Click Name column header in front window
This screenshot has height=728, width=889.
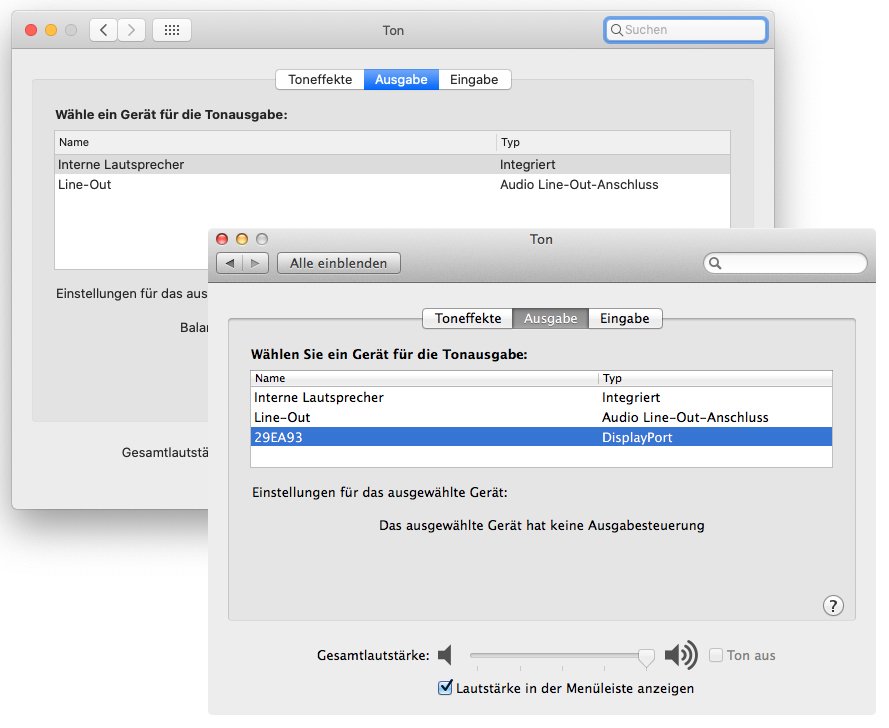(x=424, y=378)
